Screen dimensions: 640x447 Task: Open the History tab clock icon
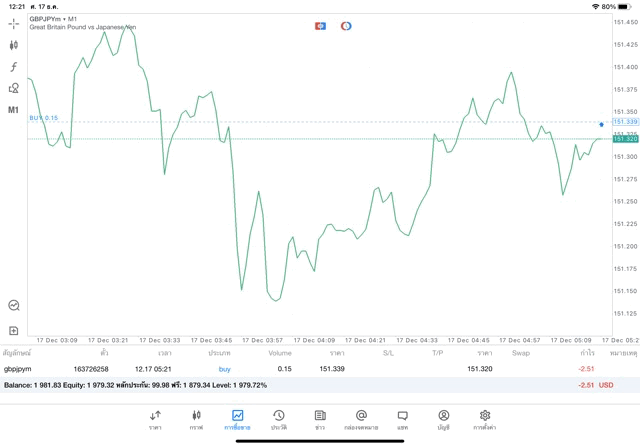pyautogui.click(x=278, y=419)
